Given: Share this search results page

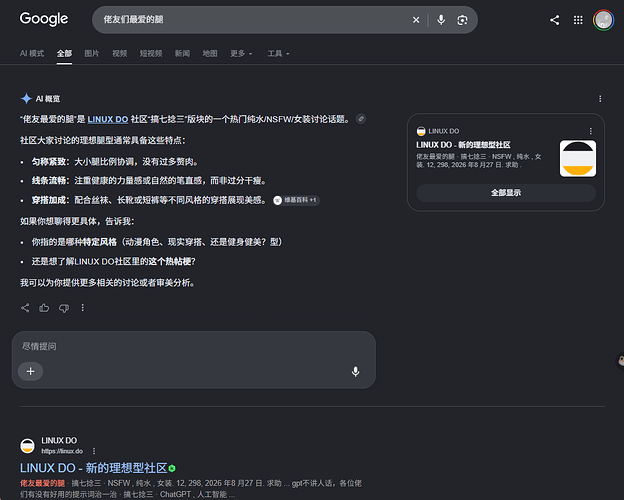Looking at the screenshot, I should 555,20.
